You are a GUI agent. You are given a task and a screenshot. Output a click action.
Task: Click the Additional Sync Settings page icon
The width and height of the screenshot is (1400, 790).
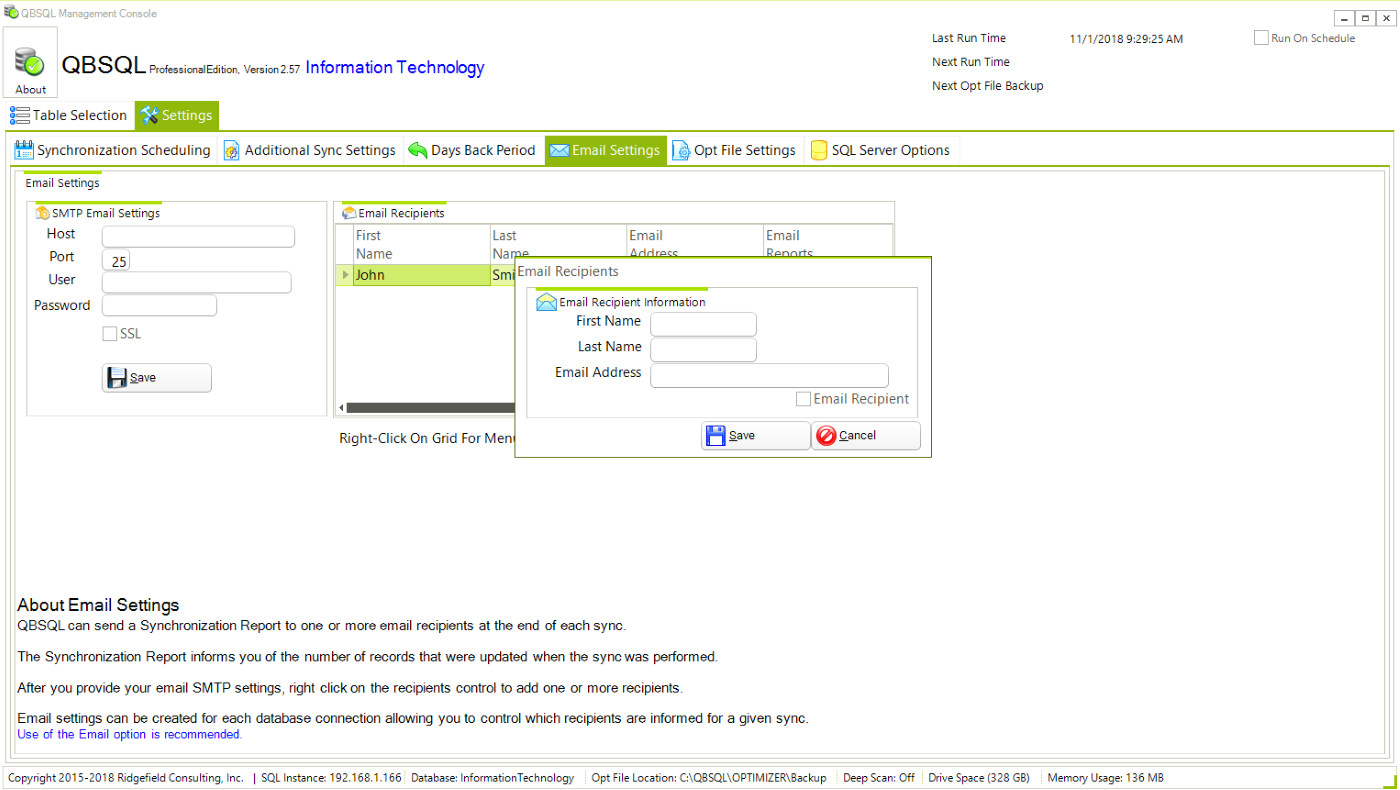(231, 150)
